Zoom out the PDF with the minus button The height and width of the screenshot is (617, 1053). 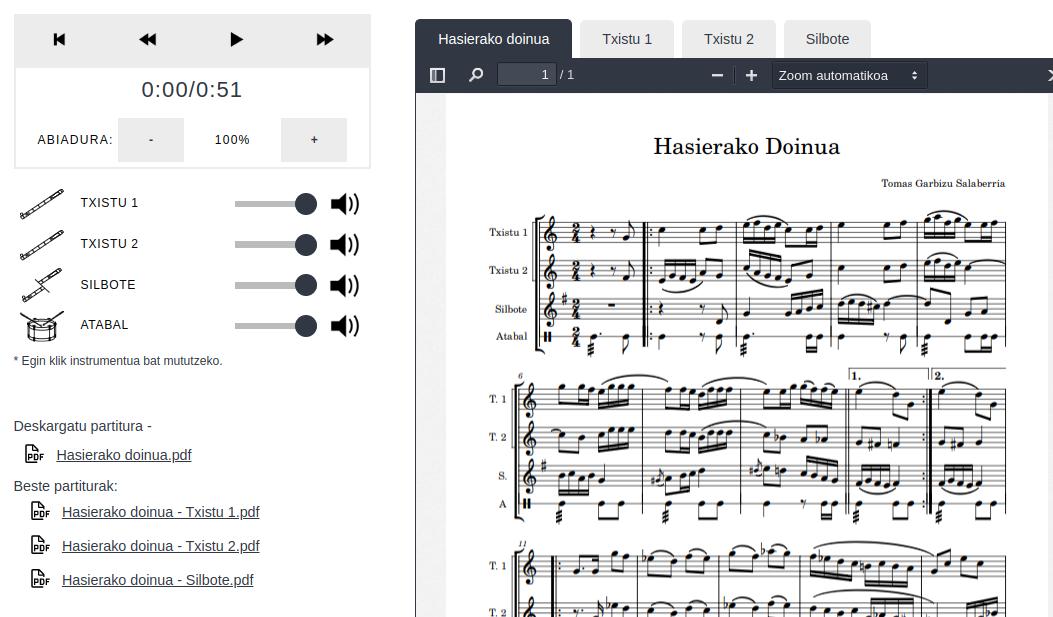click(717, 75)
